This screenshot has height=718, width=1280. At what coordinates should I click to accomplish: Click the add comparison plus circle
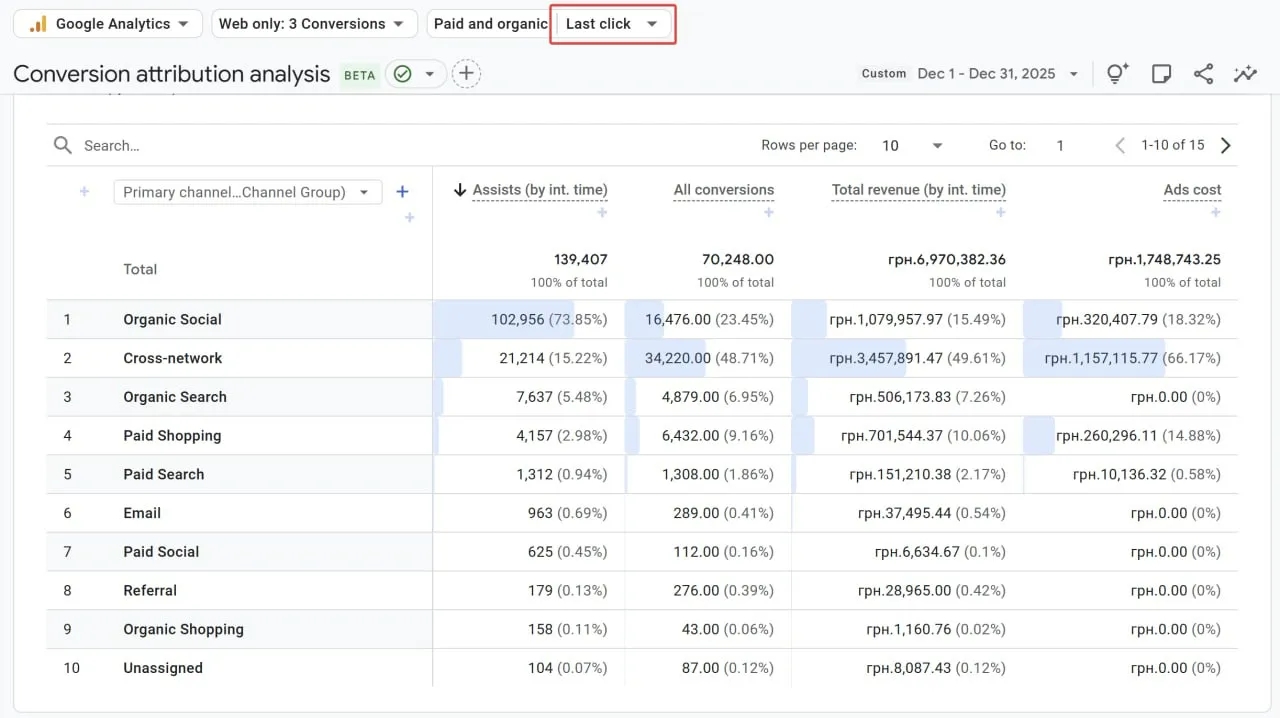[x=466, y=74]
